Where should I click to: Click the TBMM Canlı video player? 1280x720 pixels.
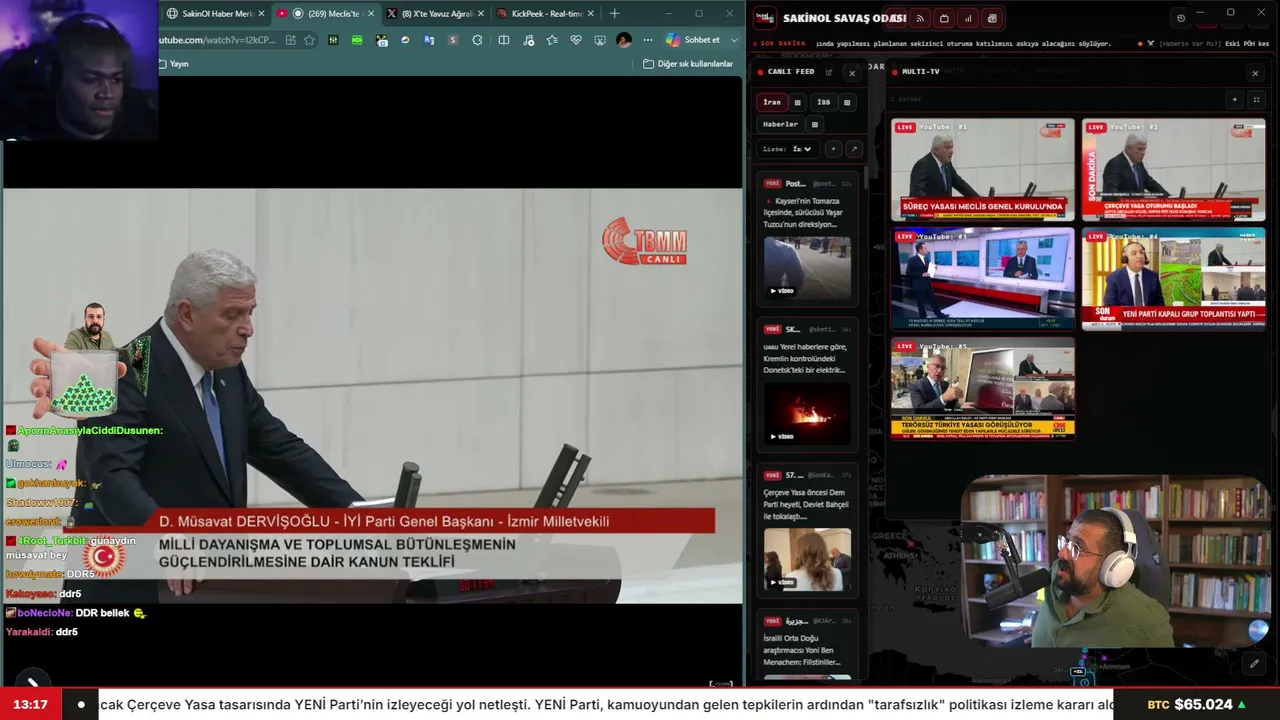[x=372, y=396]
